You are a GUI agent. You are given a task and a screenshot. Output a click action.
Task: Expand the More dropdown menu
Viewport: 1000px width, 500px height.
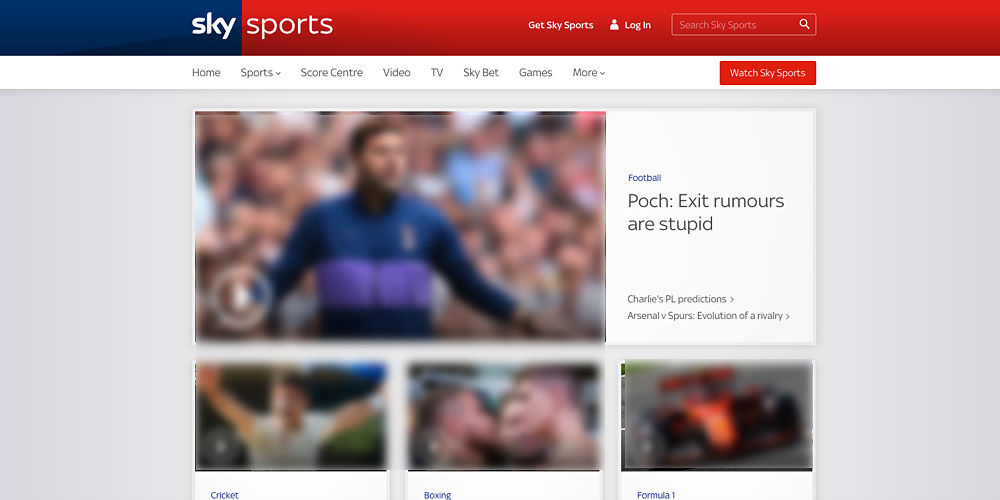point(589,73)
